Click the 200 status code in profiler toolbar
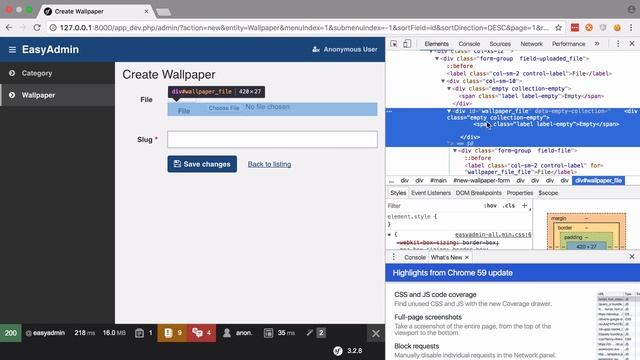Image resolution: width=640 pixels, height=360 pixels. (11, 333)
